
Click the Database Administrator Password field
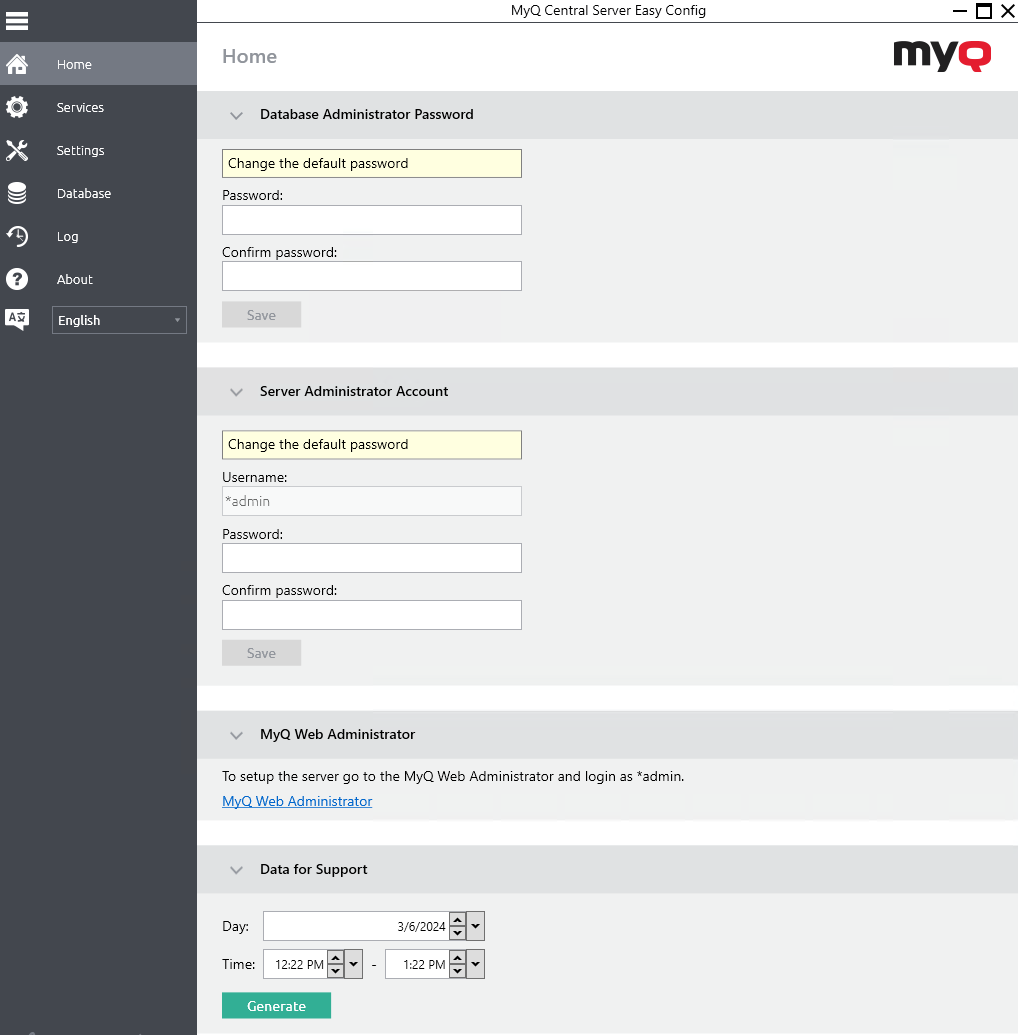pyautogui.click(x=371, y=220)
